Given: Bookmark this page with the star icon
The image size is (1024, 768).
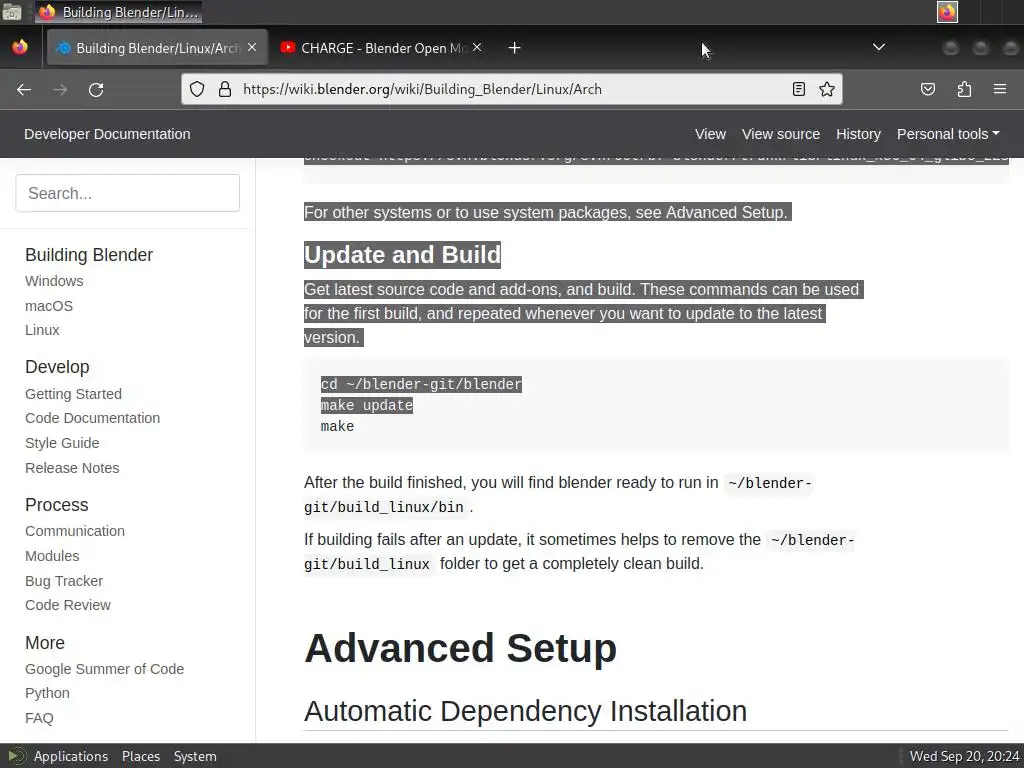Looking at the screenshot, I should coord(827,89).
